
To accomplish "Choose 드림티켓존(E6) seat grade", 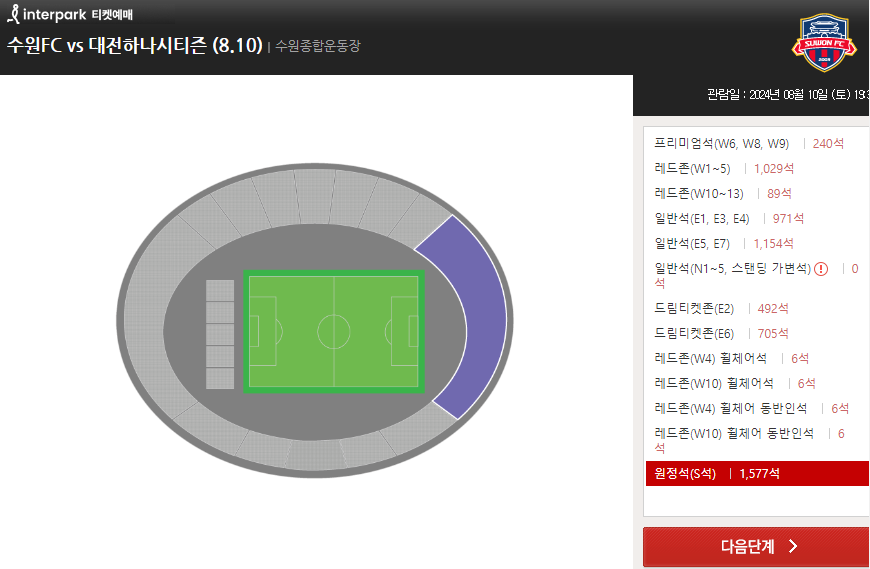I will coord(756,333).
